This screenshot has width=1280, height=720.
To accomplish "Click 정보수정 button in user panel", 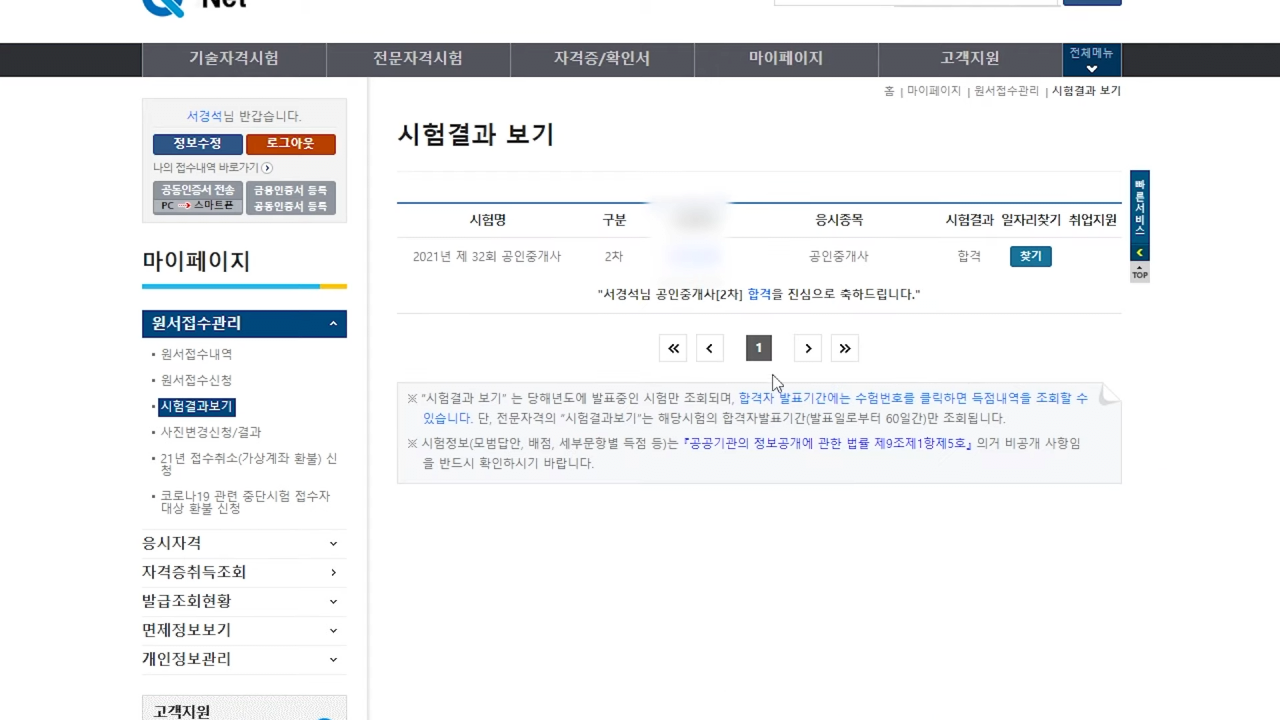I will click(197, 144).
